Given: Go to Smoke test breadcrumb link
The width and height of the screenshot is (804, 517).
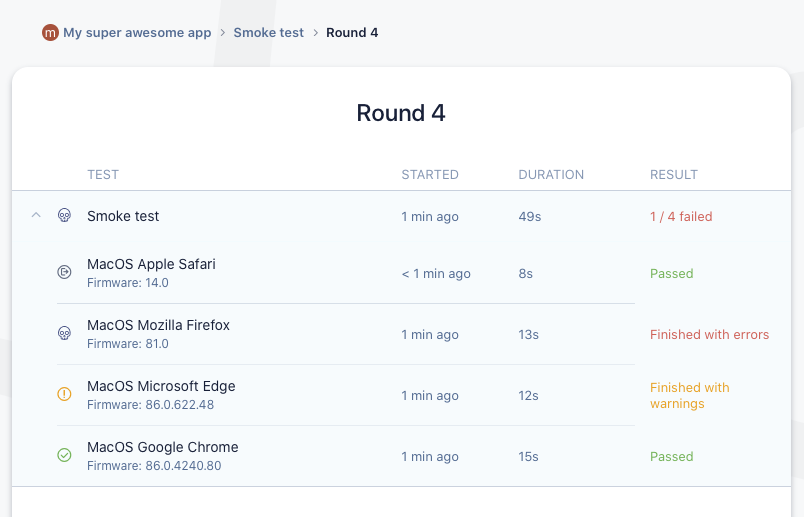Looking at the screenshot, I should pyautogui.click(x=269, y=32).
